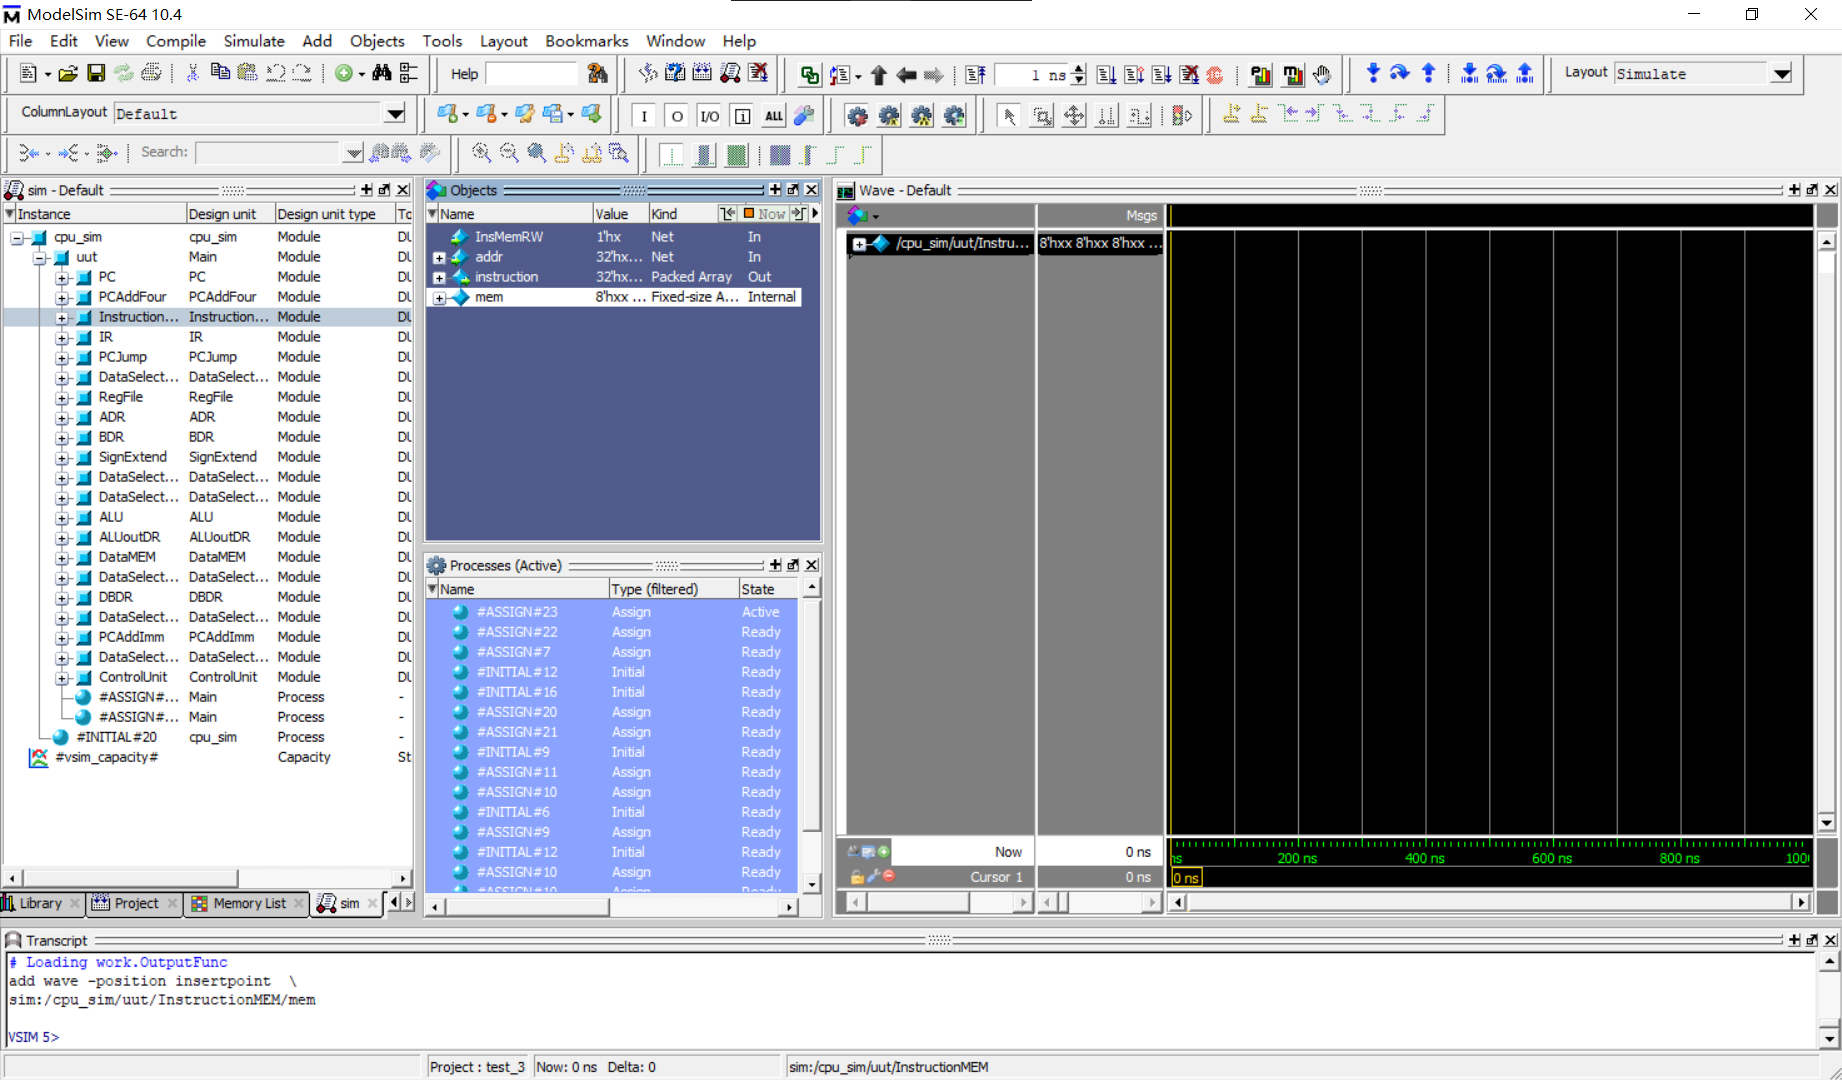The image size is (1842, 1080).
Task: Click the wave pane vertical scrollbar down arrow
Action: pyautogui.click(x=1827, y=824)
